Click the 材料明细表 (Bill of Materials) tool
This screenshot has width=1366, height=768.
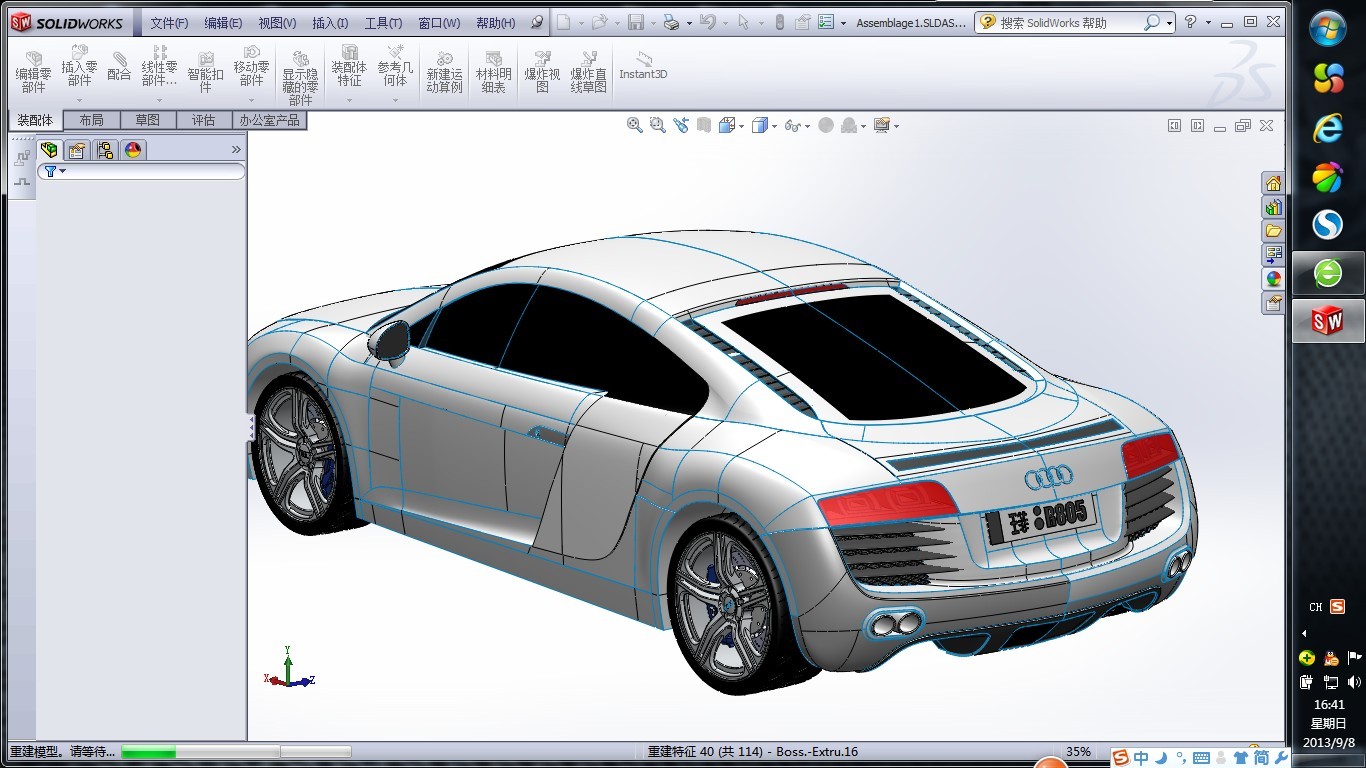pos(493,73)
